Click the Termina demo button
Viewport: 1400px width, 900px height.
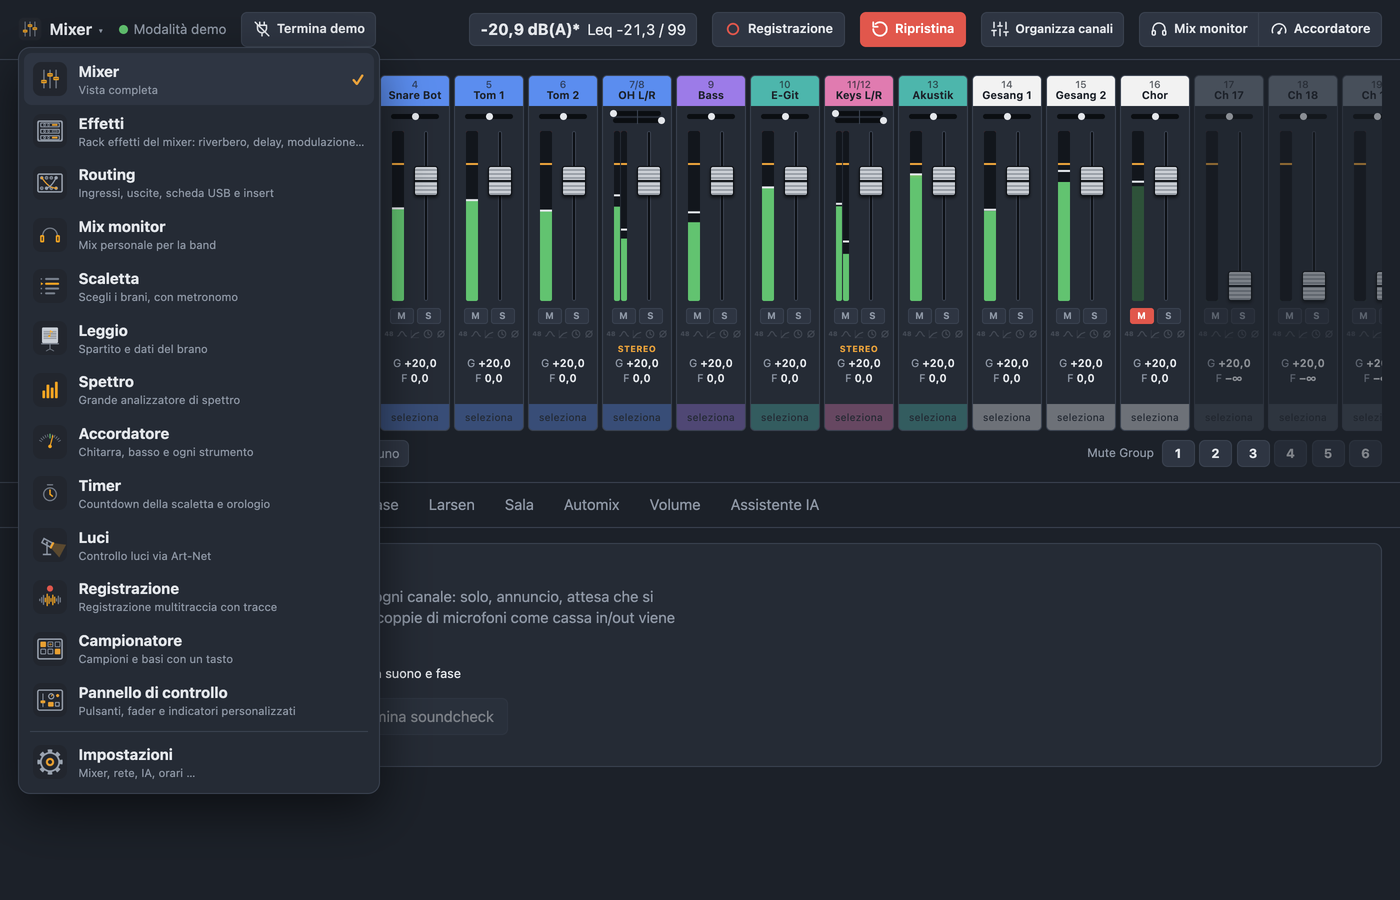click(x=309, y=29)
